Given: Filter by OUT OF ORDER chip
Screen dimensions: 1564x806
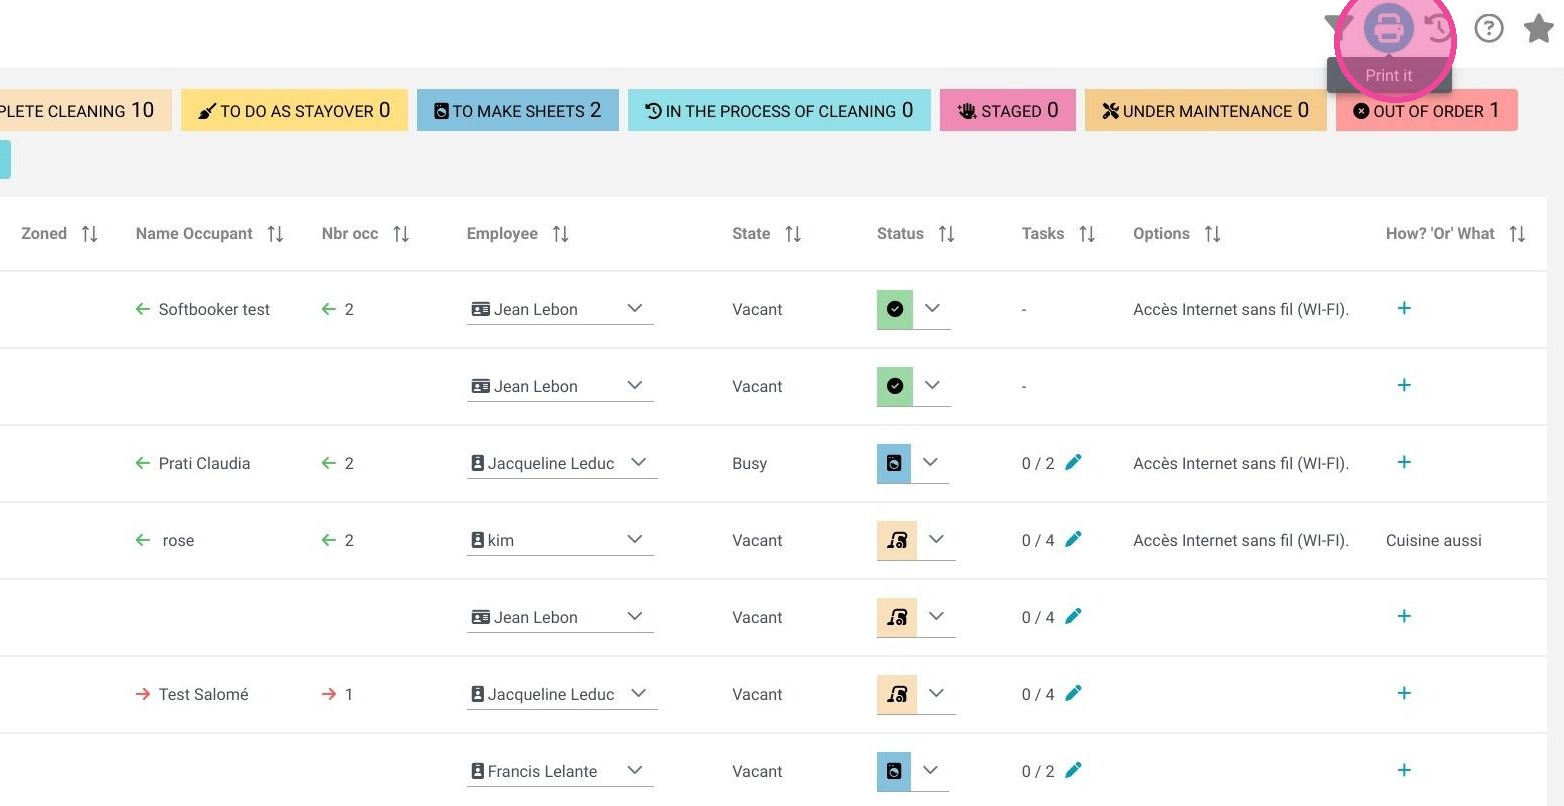Looking at the screenshot, I should point(1426,110).
